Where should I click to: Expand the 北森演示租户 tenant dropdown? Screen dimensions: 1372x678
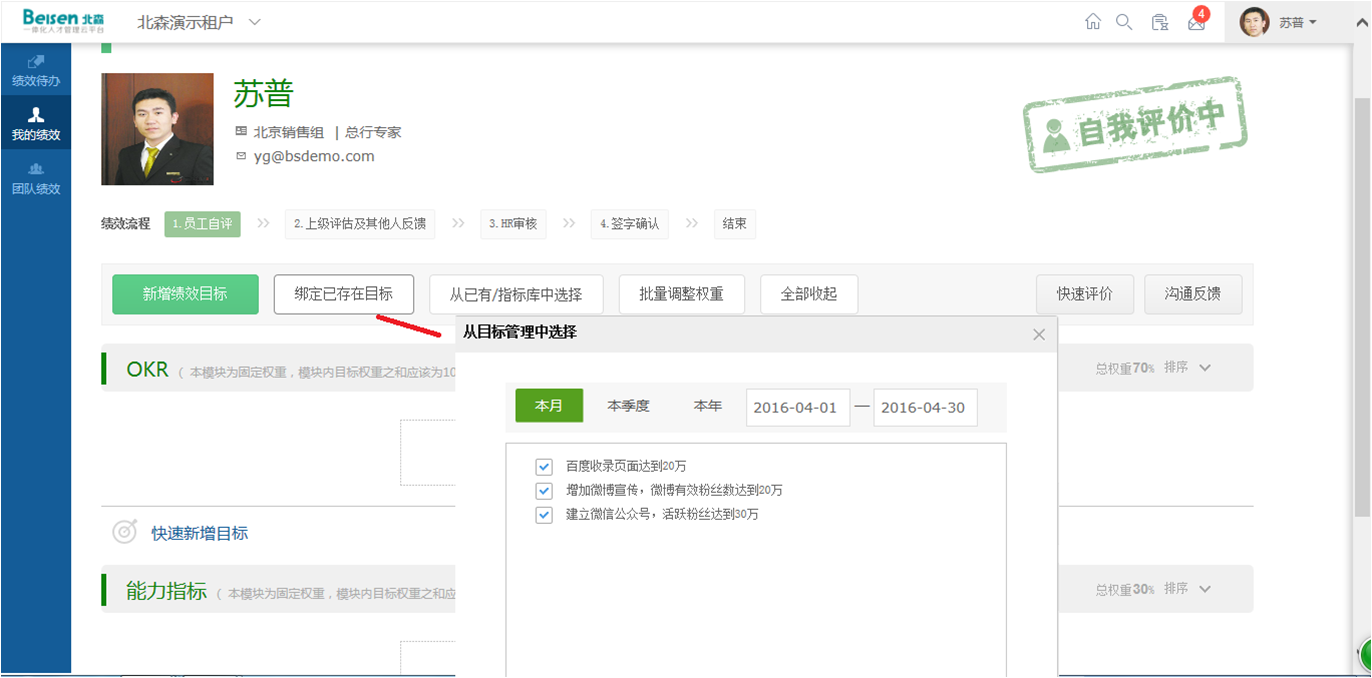pyautogui.click(x=254, y=22)
